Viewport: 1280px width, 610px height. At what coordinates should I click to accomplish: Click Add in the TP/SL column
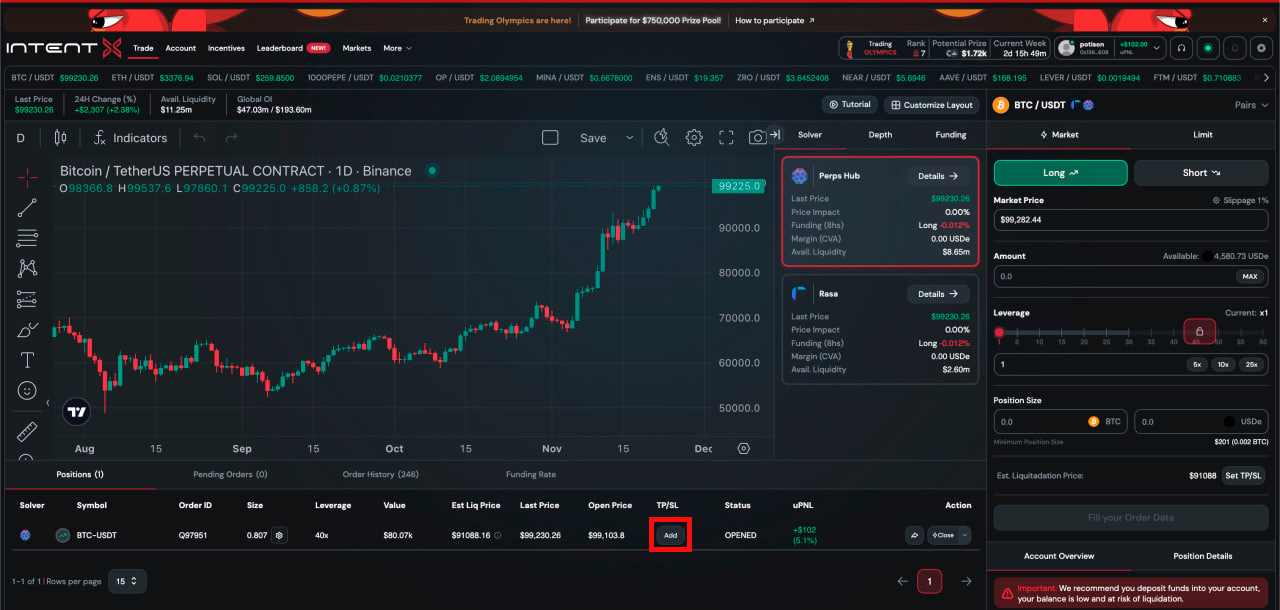coord(671,535)
